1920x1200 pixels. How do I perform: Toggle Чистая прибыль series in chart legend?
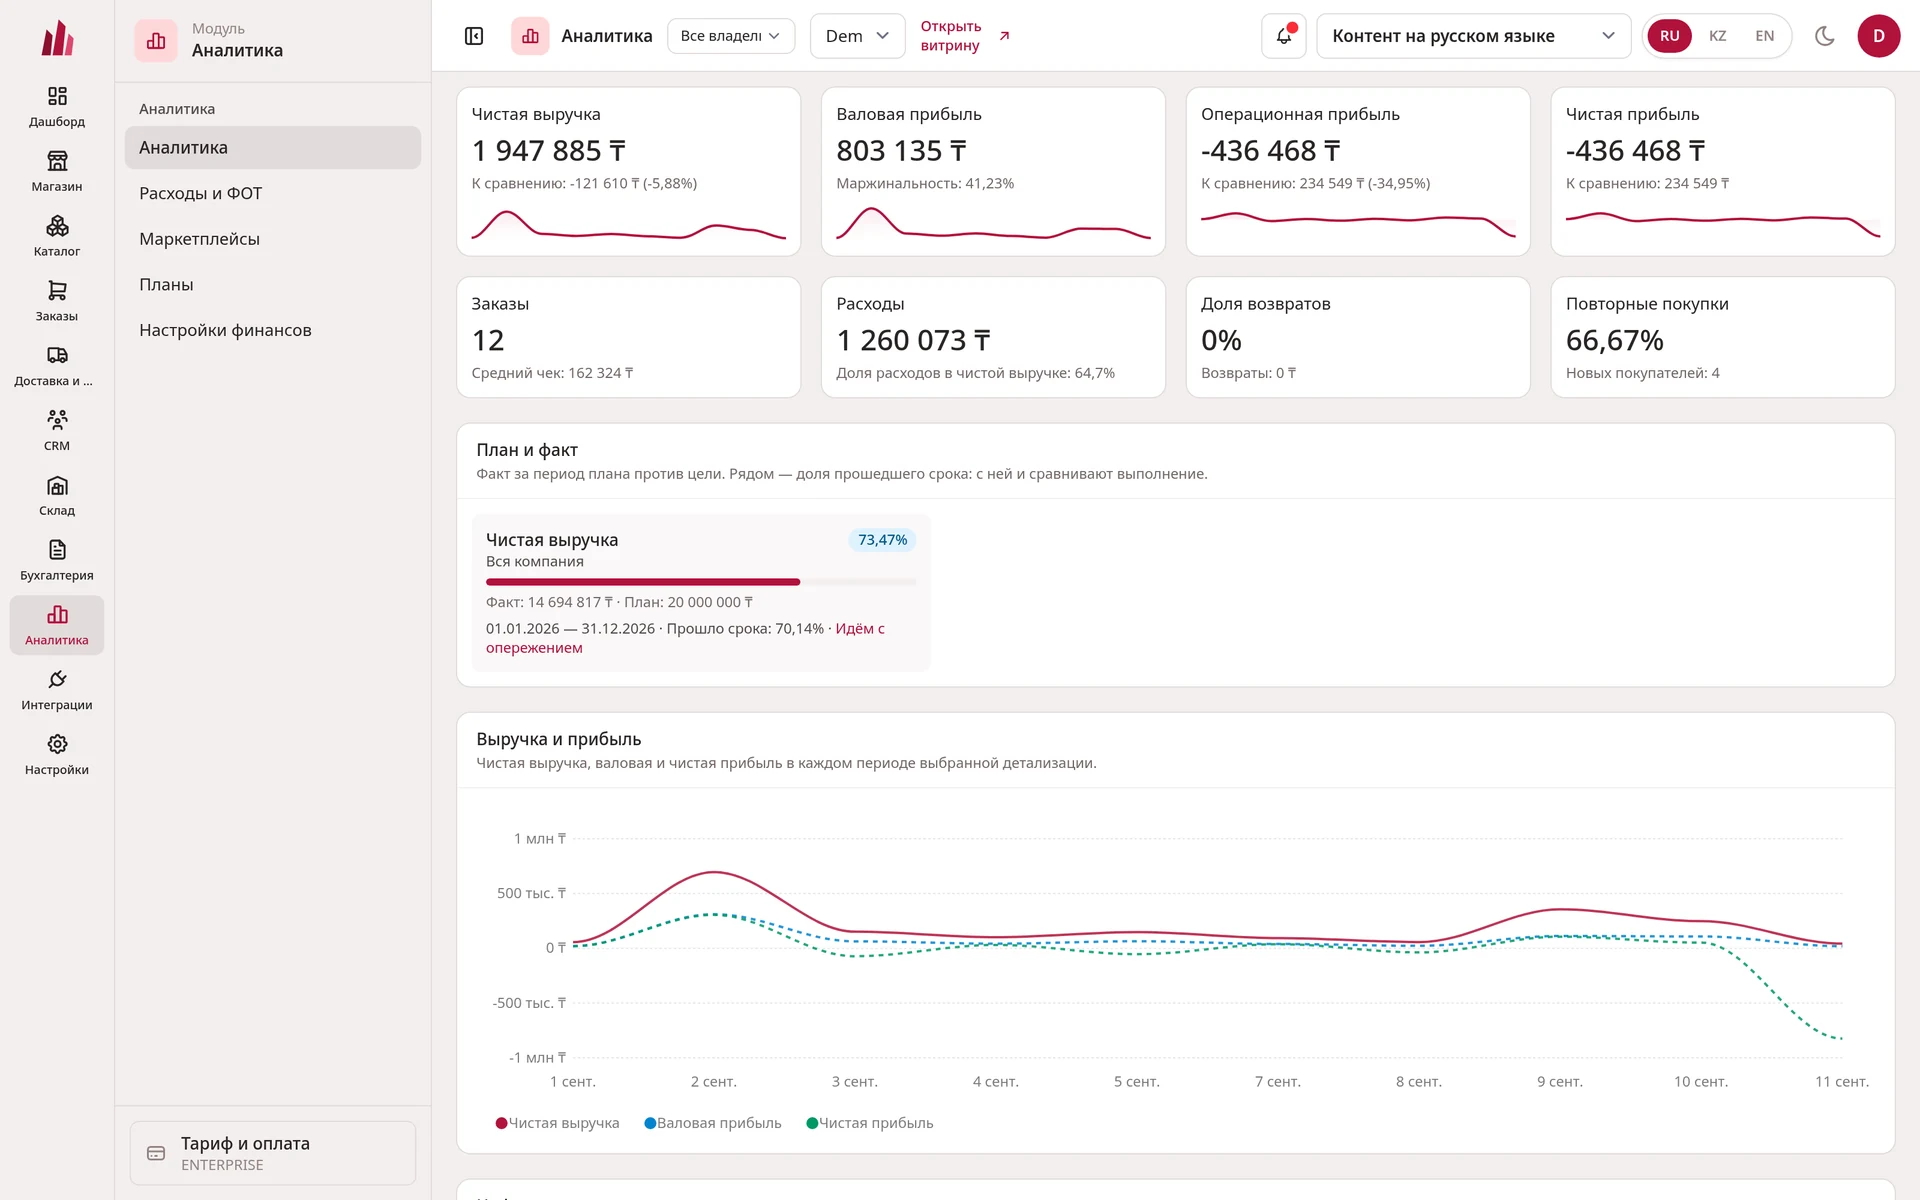tap(870, 1123)
